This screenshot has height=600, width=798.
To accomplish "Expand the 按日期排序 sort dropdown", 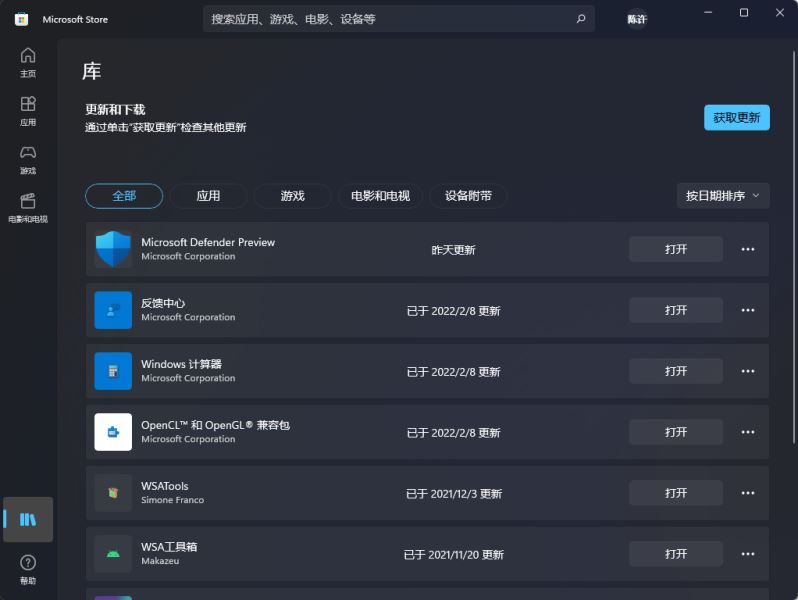I will [x=723, y=196].
